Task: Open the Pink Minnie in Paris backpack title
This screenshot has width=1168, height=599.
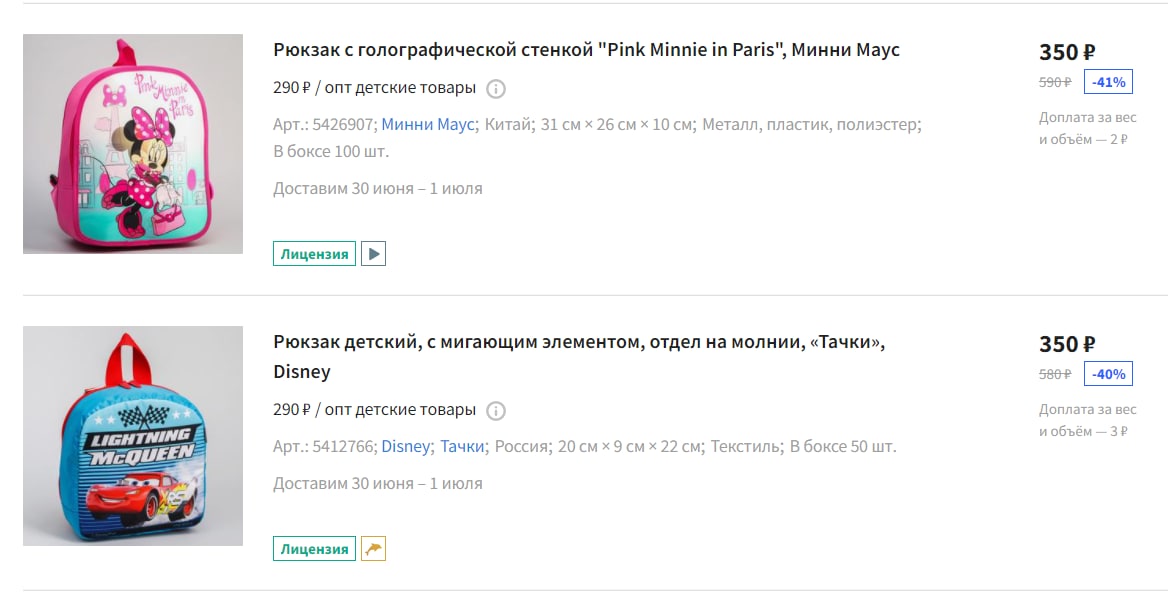Action: coord(586,50)
